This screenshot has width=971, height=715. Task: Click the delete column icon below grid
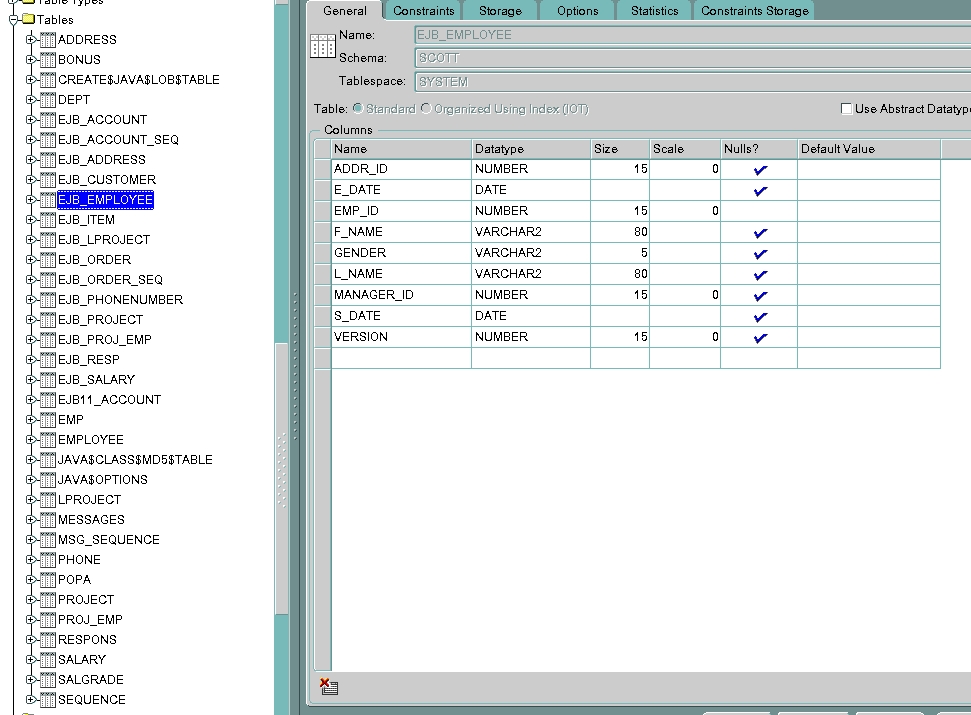tap(329, 686)
